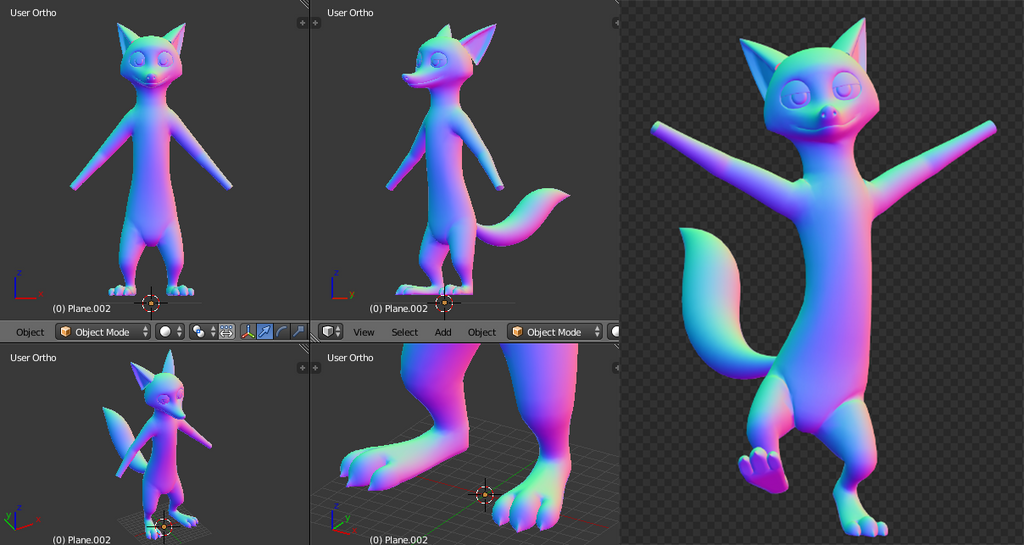The image size is (1024, 545).
Task: Select the rotate manipulator arc icon
Action: [281, 332]
